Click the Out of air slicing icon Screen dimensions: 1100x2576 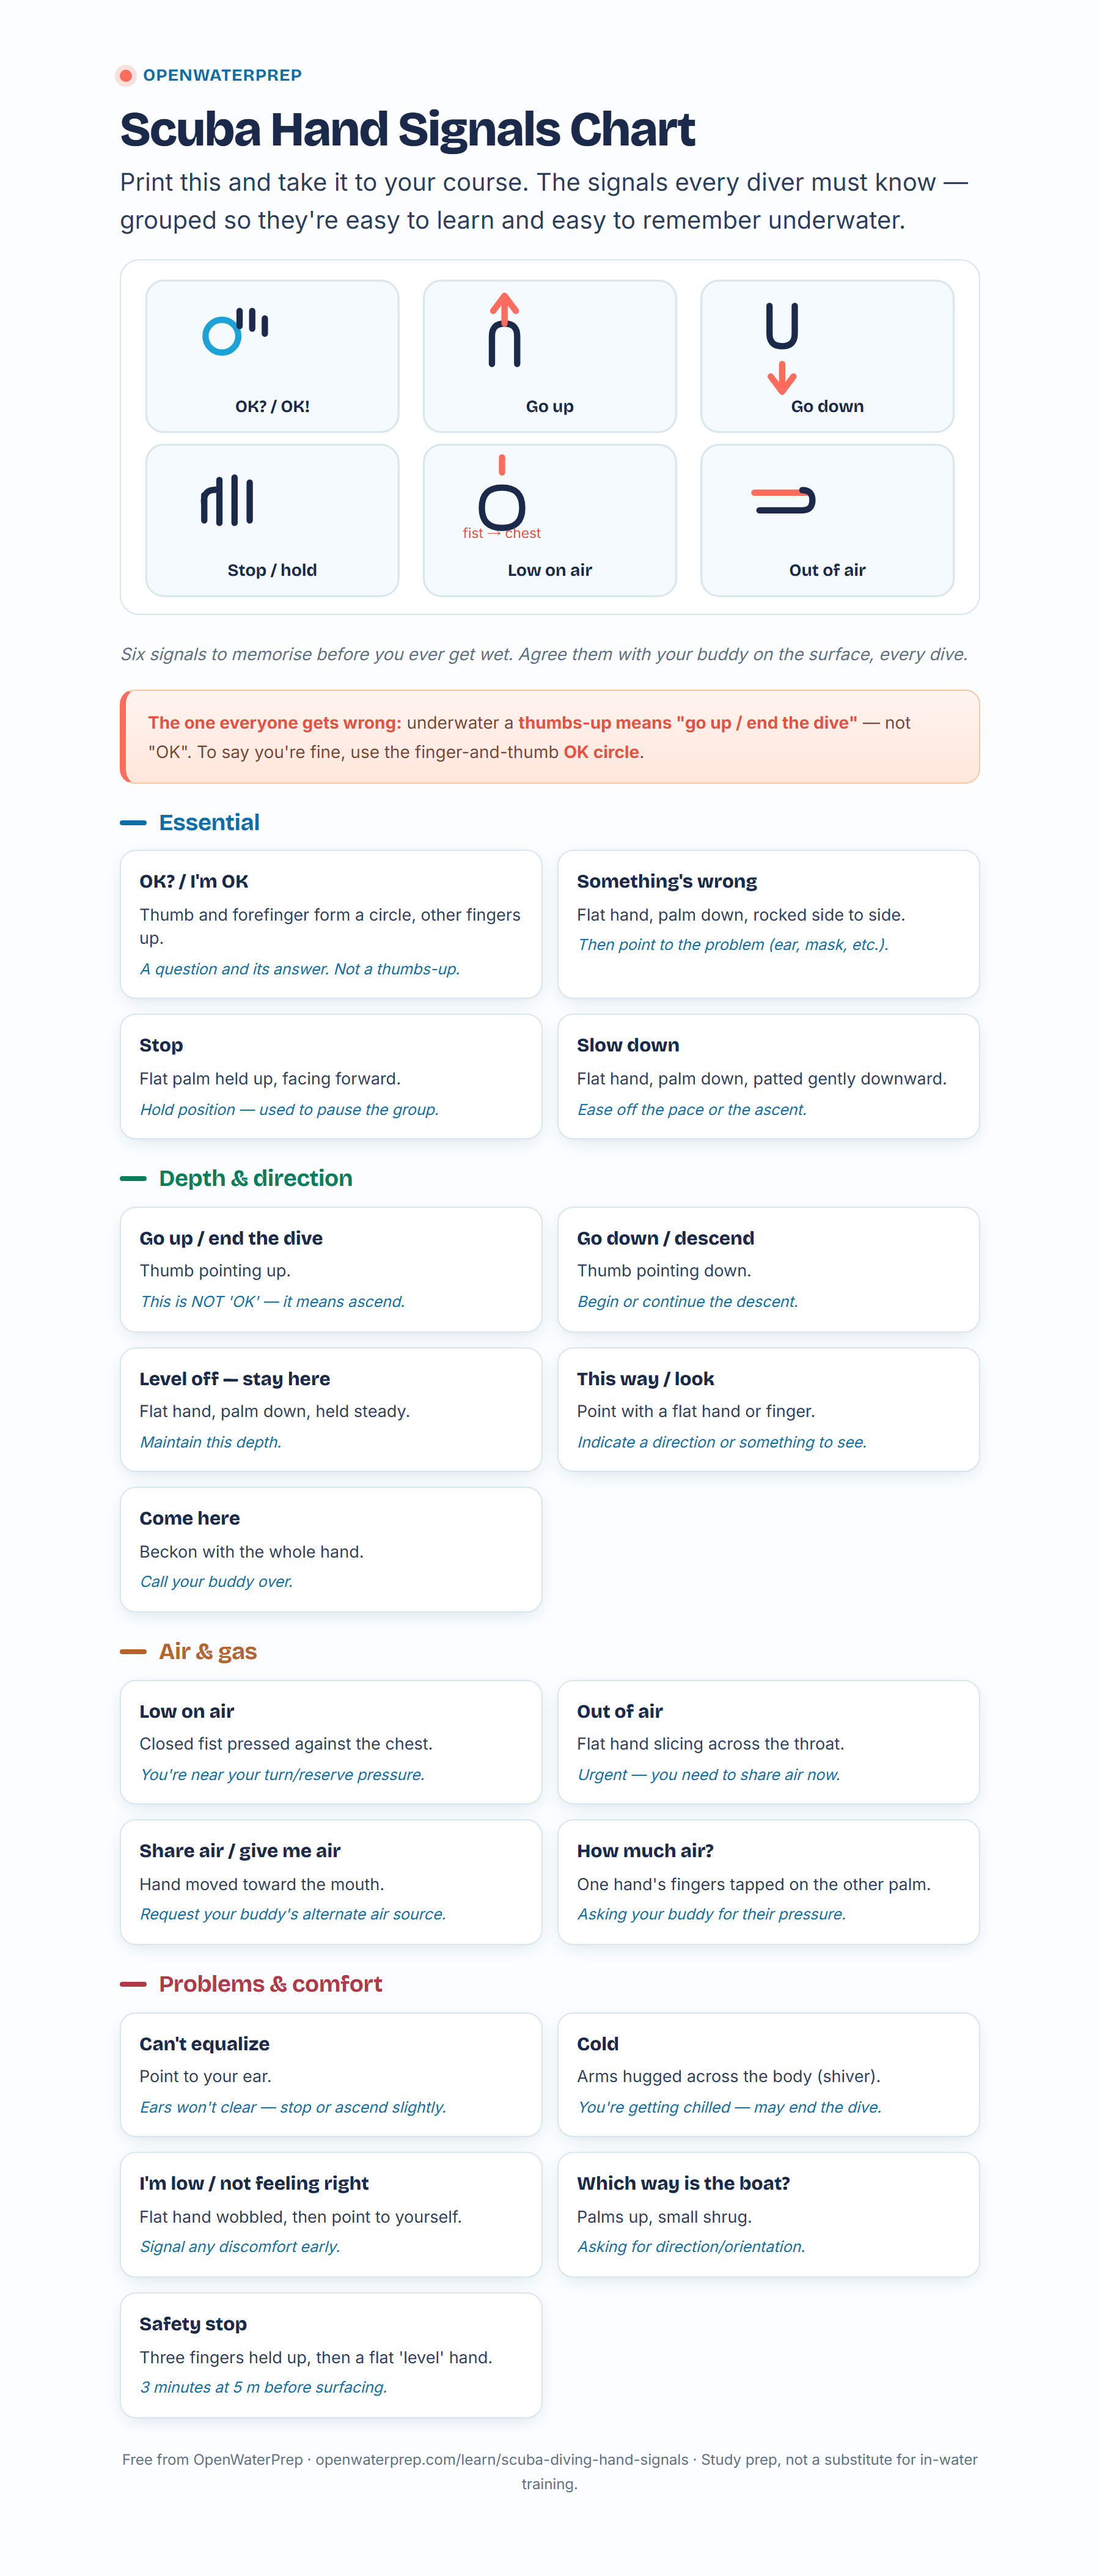click(x=783, y=500)
